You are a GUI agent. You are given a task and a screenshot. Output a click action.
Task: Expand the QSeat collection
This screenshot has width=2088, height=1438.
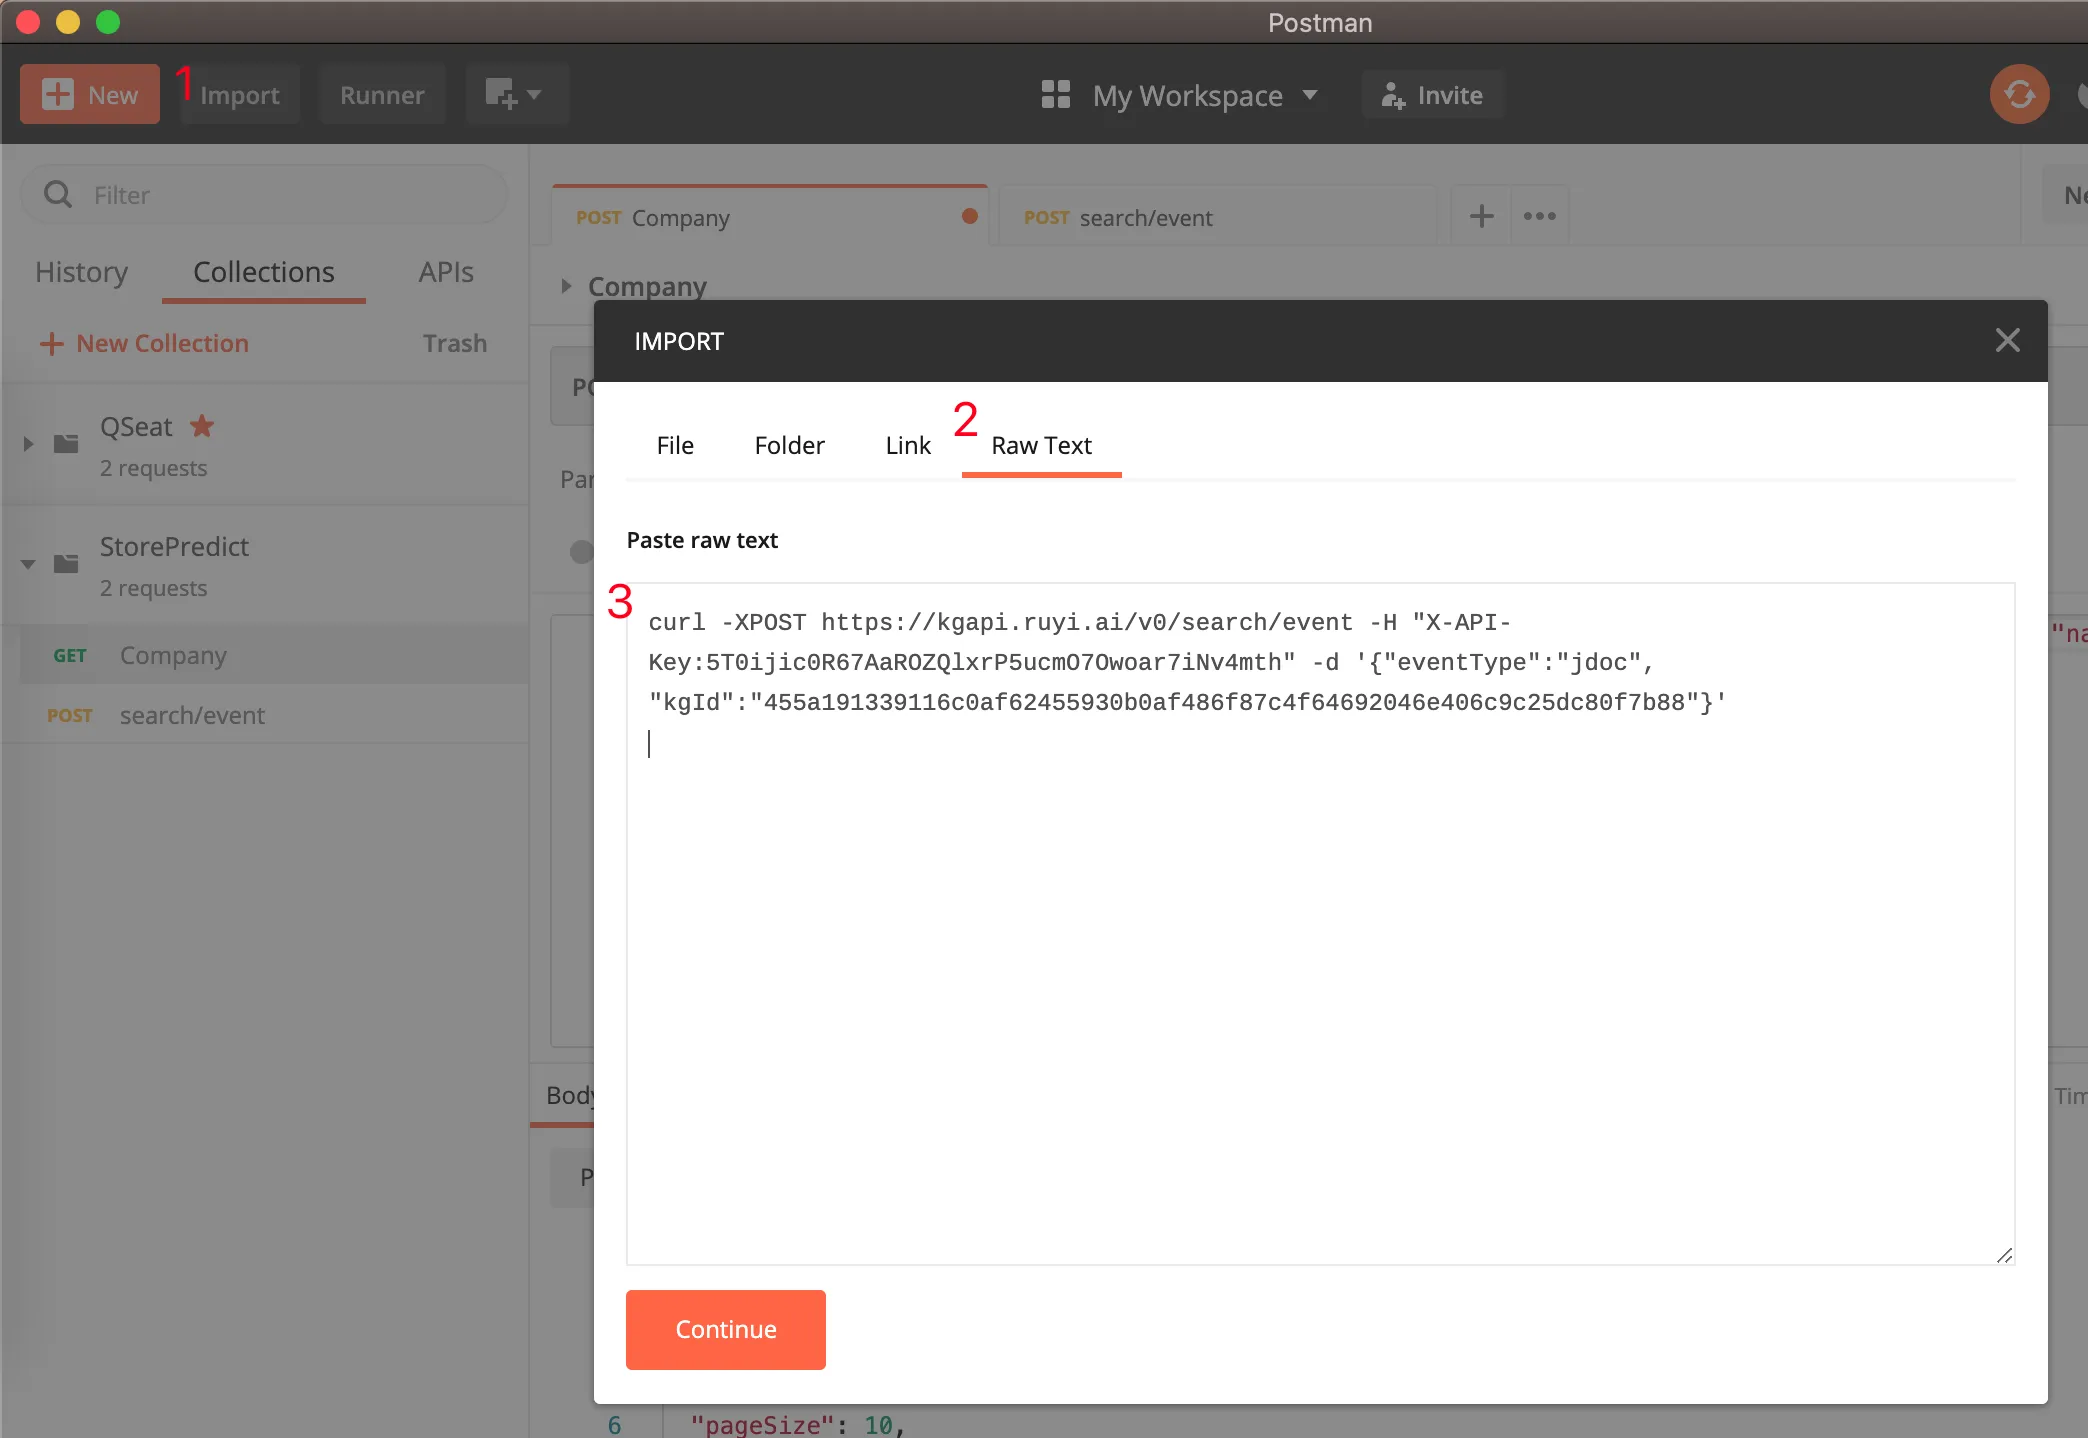(x=29, y=444)
